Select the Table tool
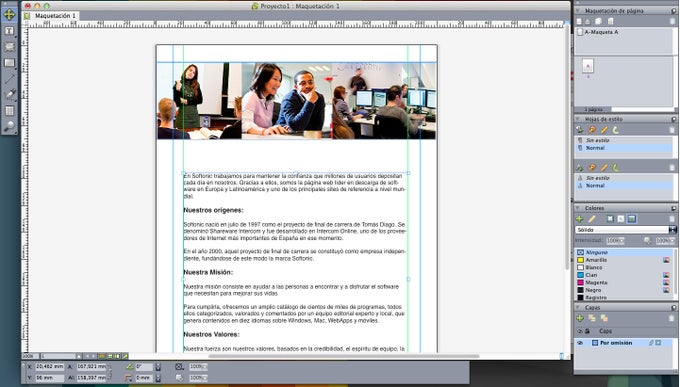680x387 pixels. [x=9, y=111]
